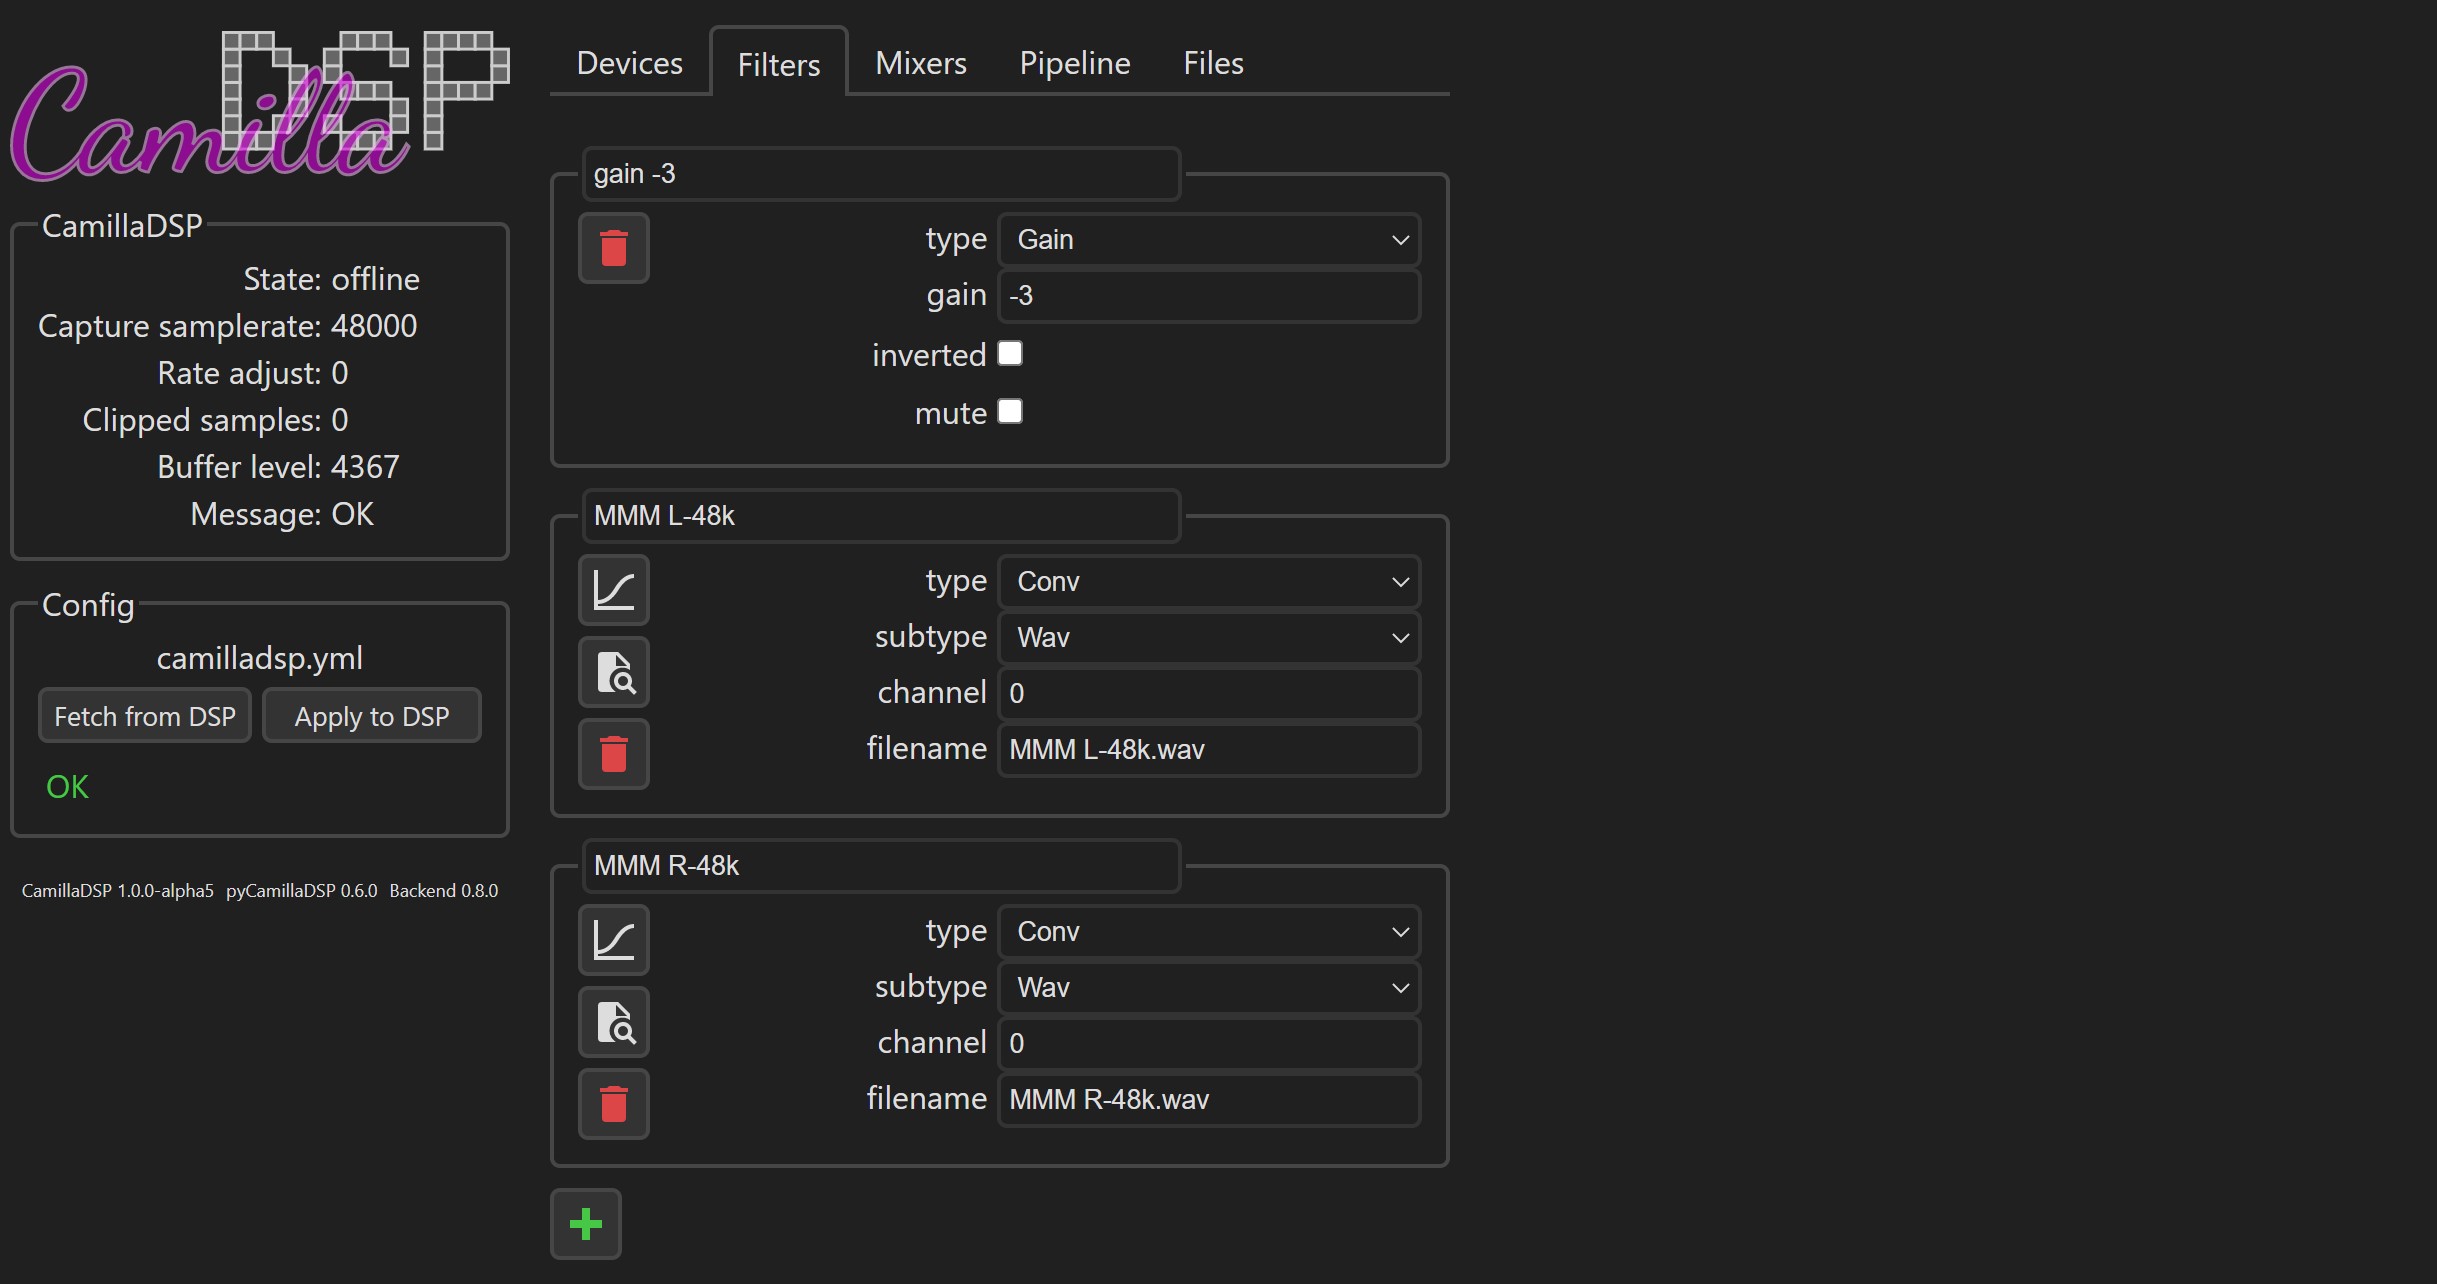
Task: Browse file for MMM L-48k filter
Action: tap(614, 672)
